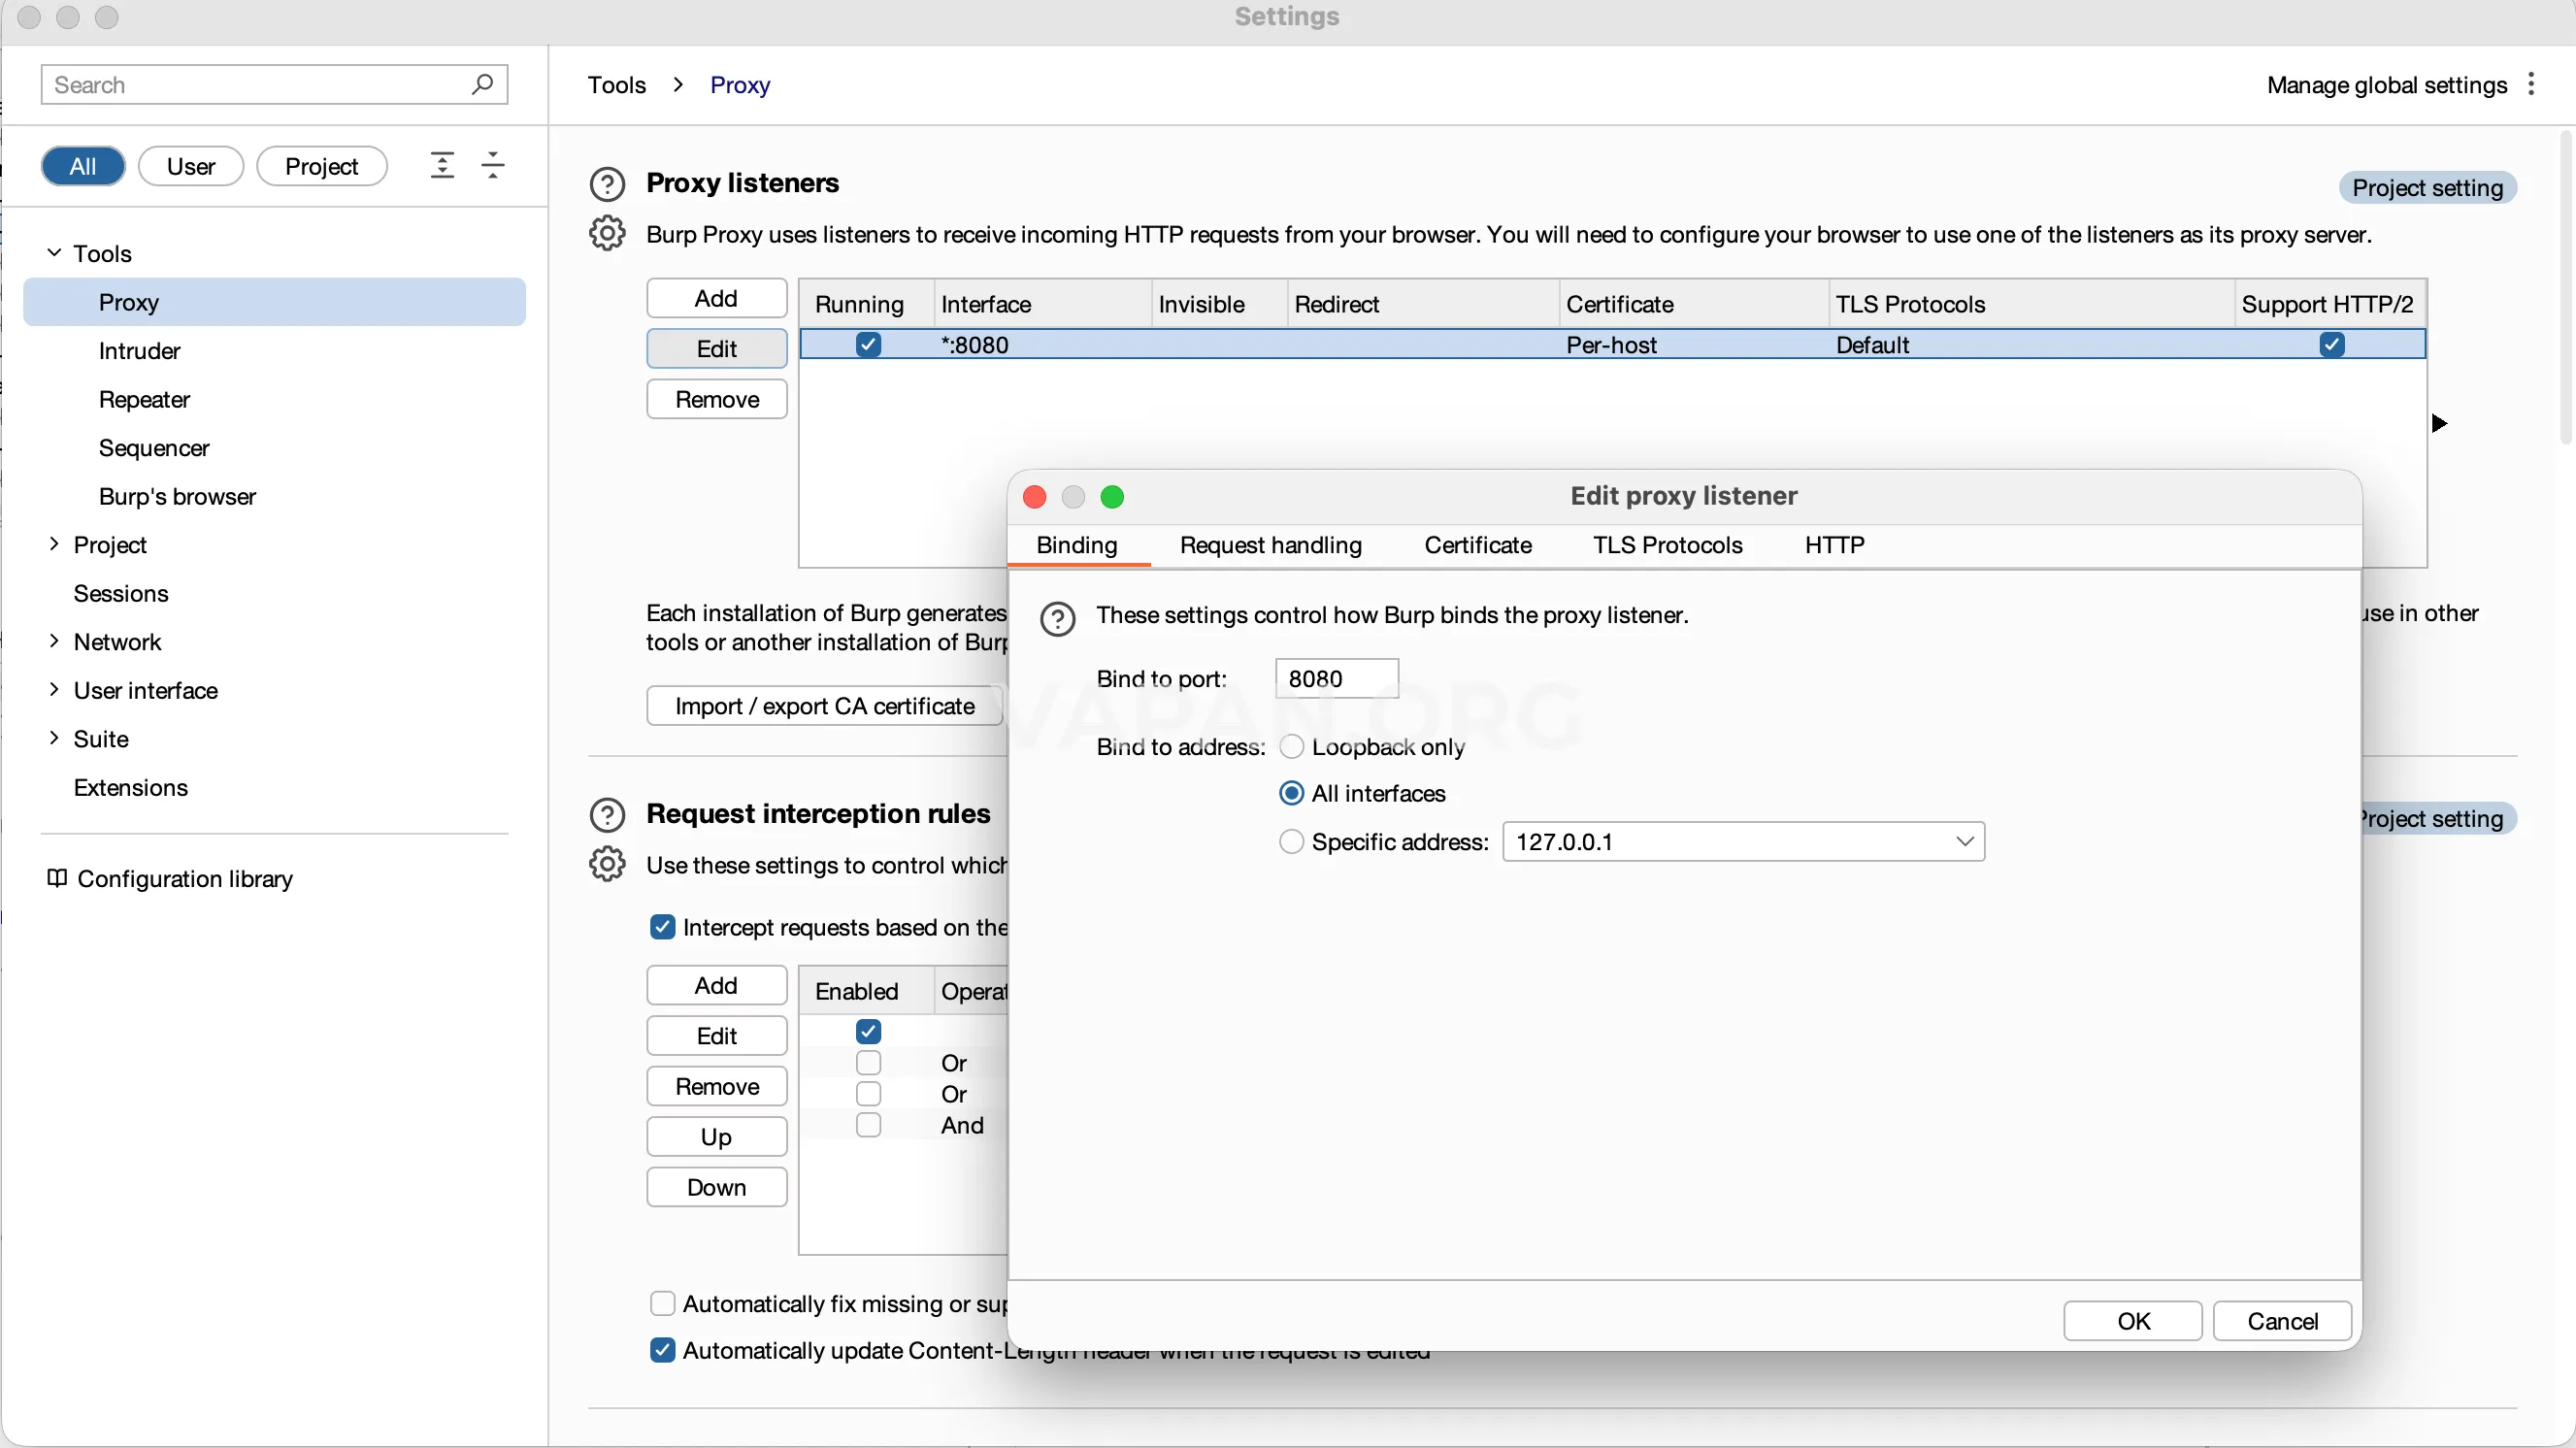The height and width of the screenshot is (1448, 2576).
Task: Toggle Automatically update Content-Length checkbox
Action: pyautogui.click(x=662, y=1350)
